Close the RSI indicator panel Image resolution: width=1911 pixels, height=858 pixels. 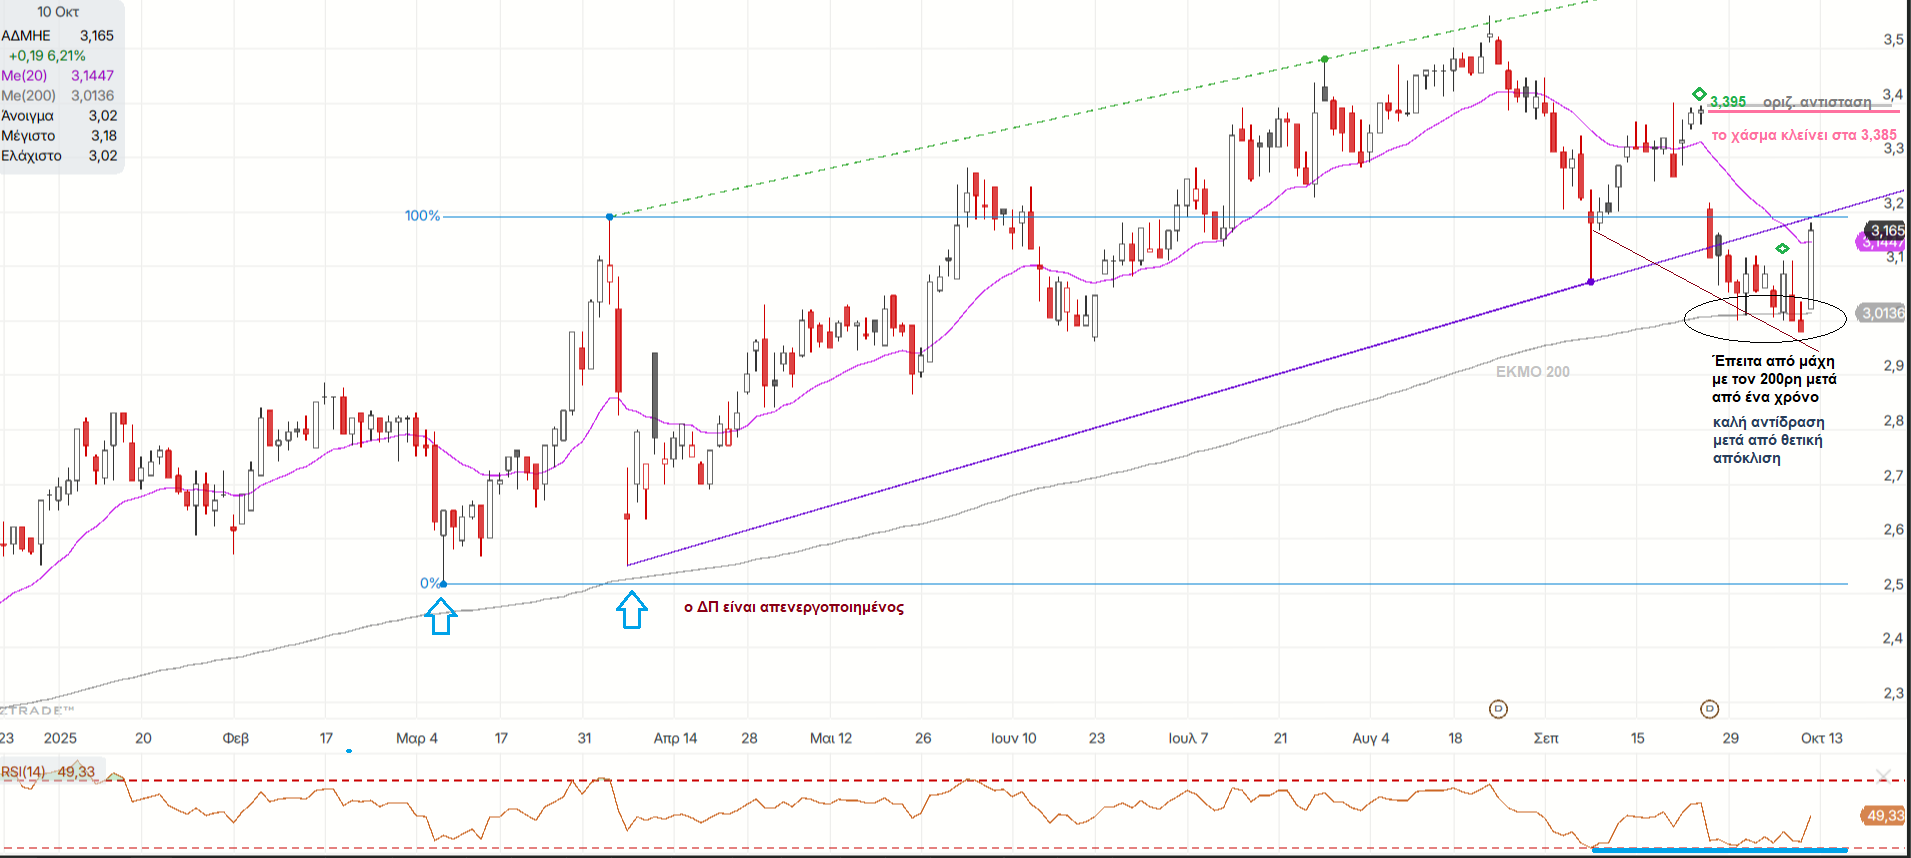tap(1883, 775)
